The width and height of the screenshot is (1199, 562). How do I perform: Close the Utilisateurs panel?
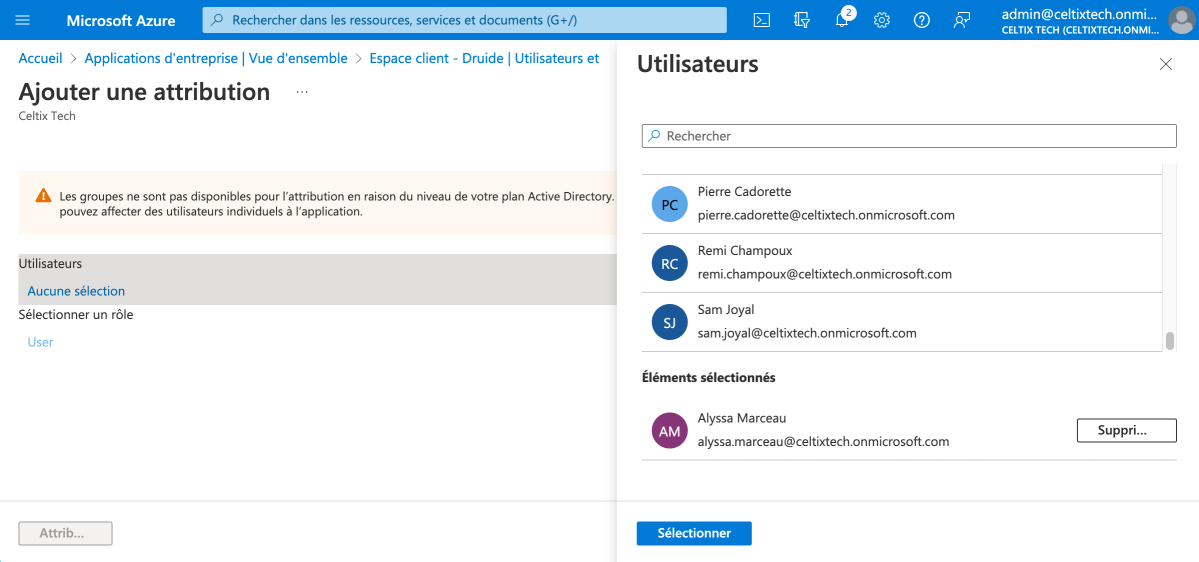pyautogui.click(x=1165, y=64)
